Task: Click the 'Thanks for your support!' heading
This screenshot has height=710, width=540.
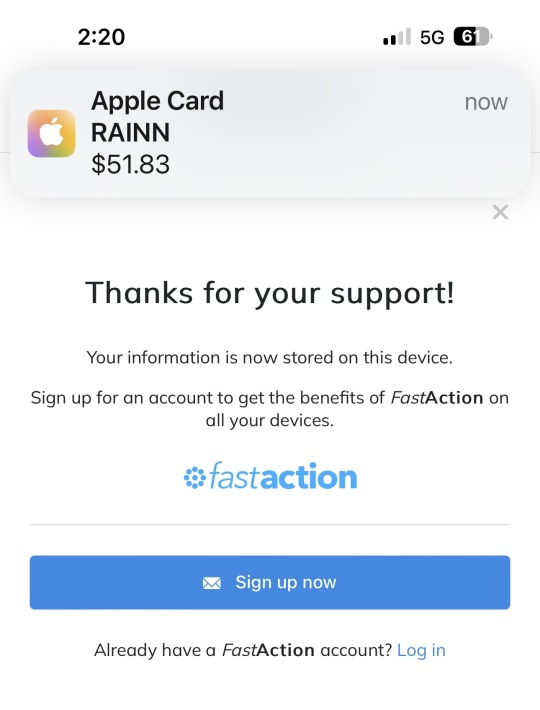Action: click(x=270, y=293)
